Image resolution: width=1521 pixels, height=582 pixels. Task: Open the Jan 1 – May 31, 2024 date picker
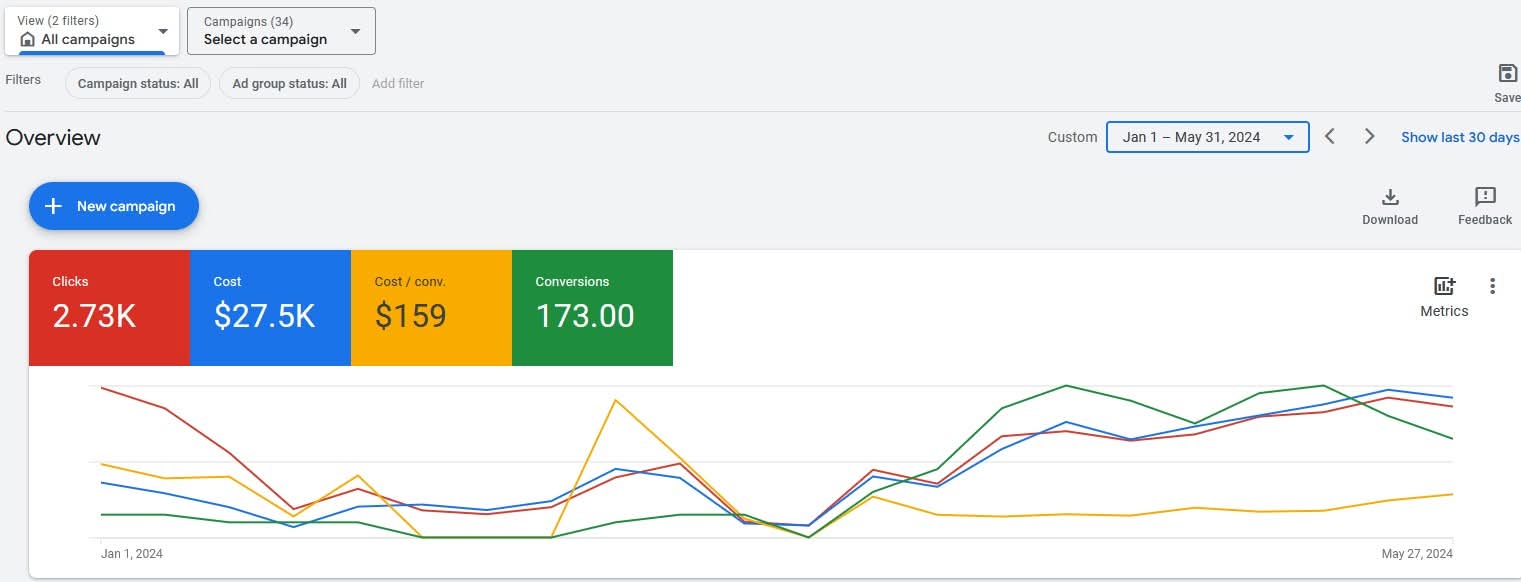click(x=1207, y=137)
